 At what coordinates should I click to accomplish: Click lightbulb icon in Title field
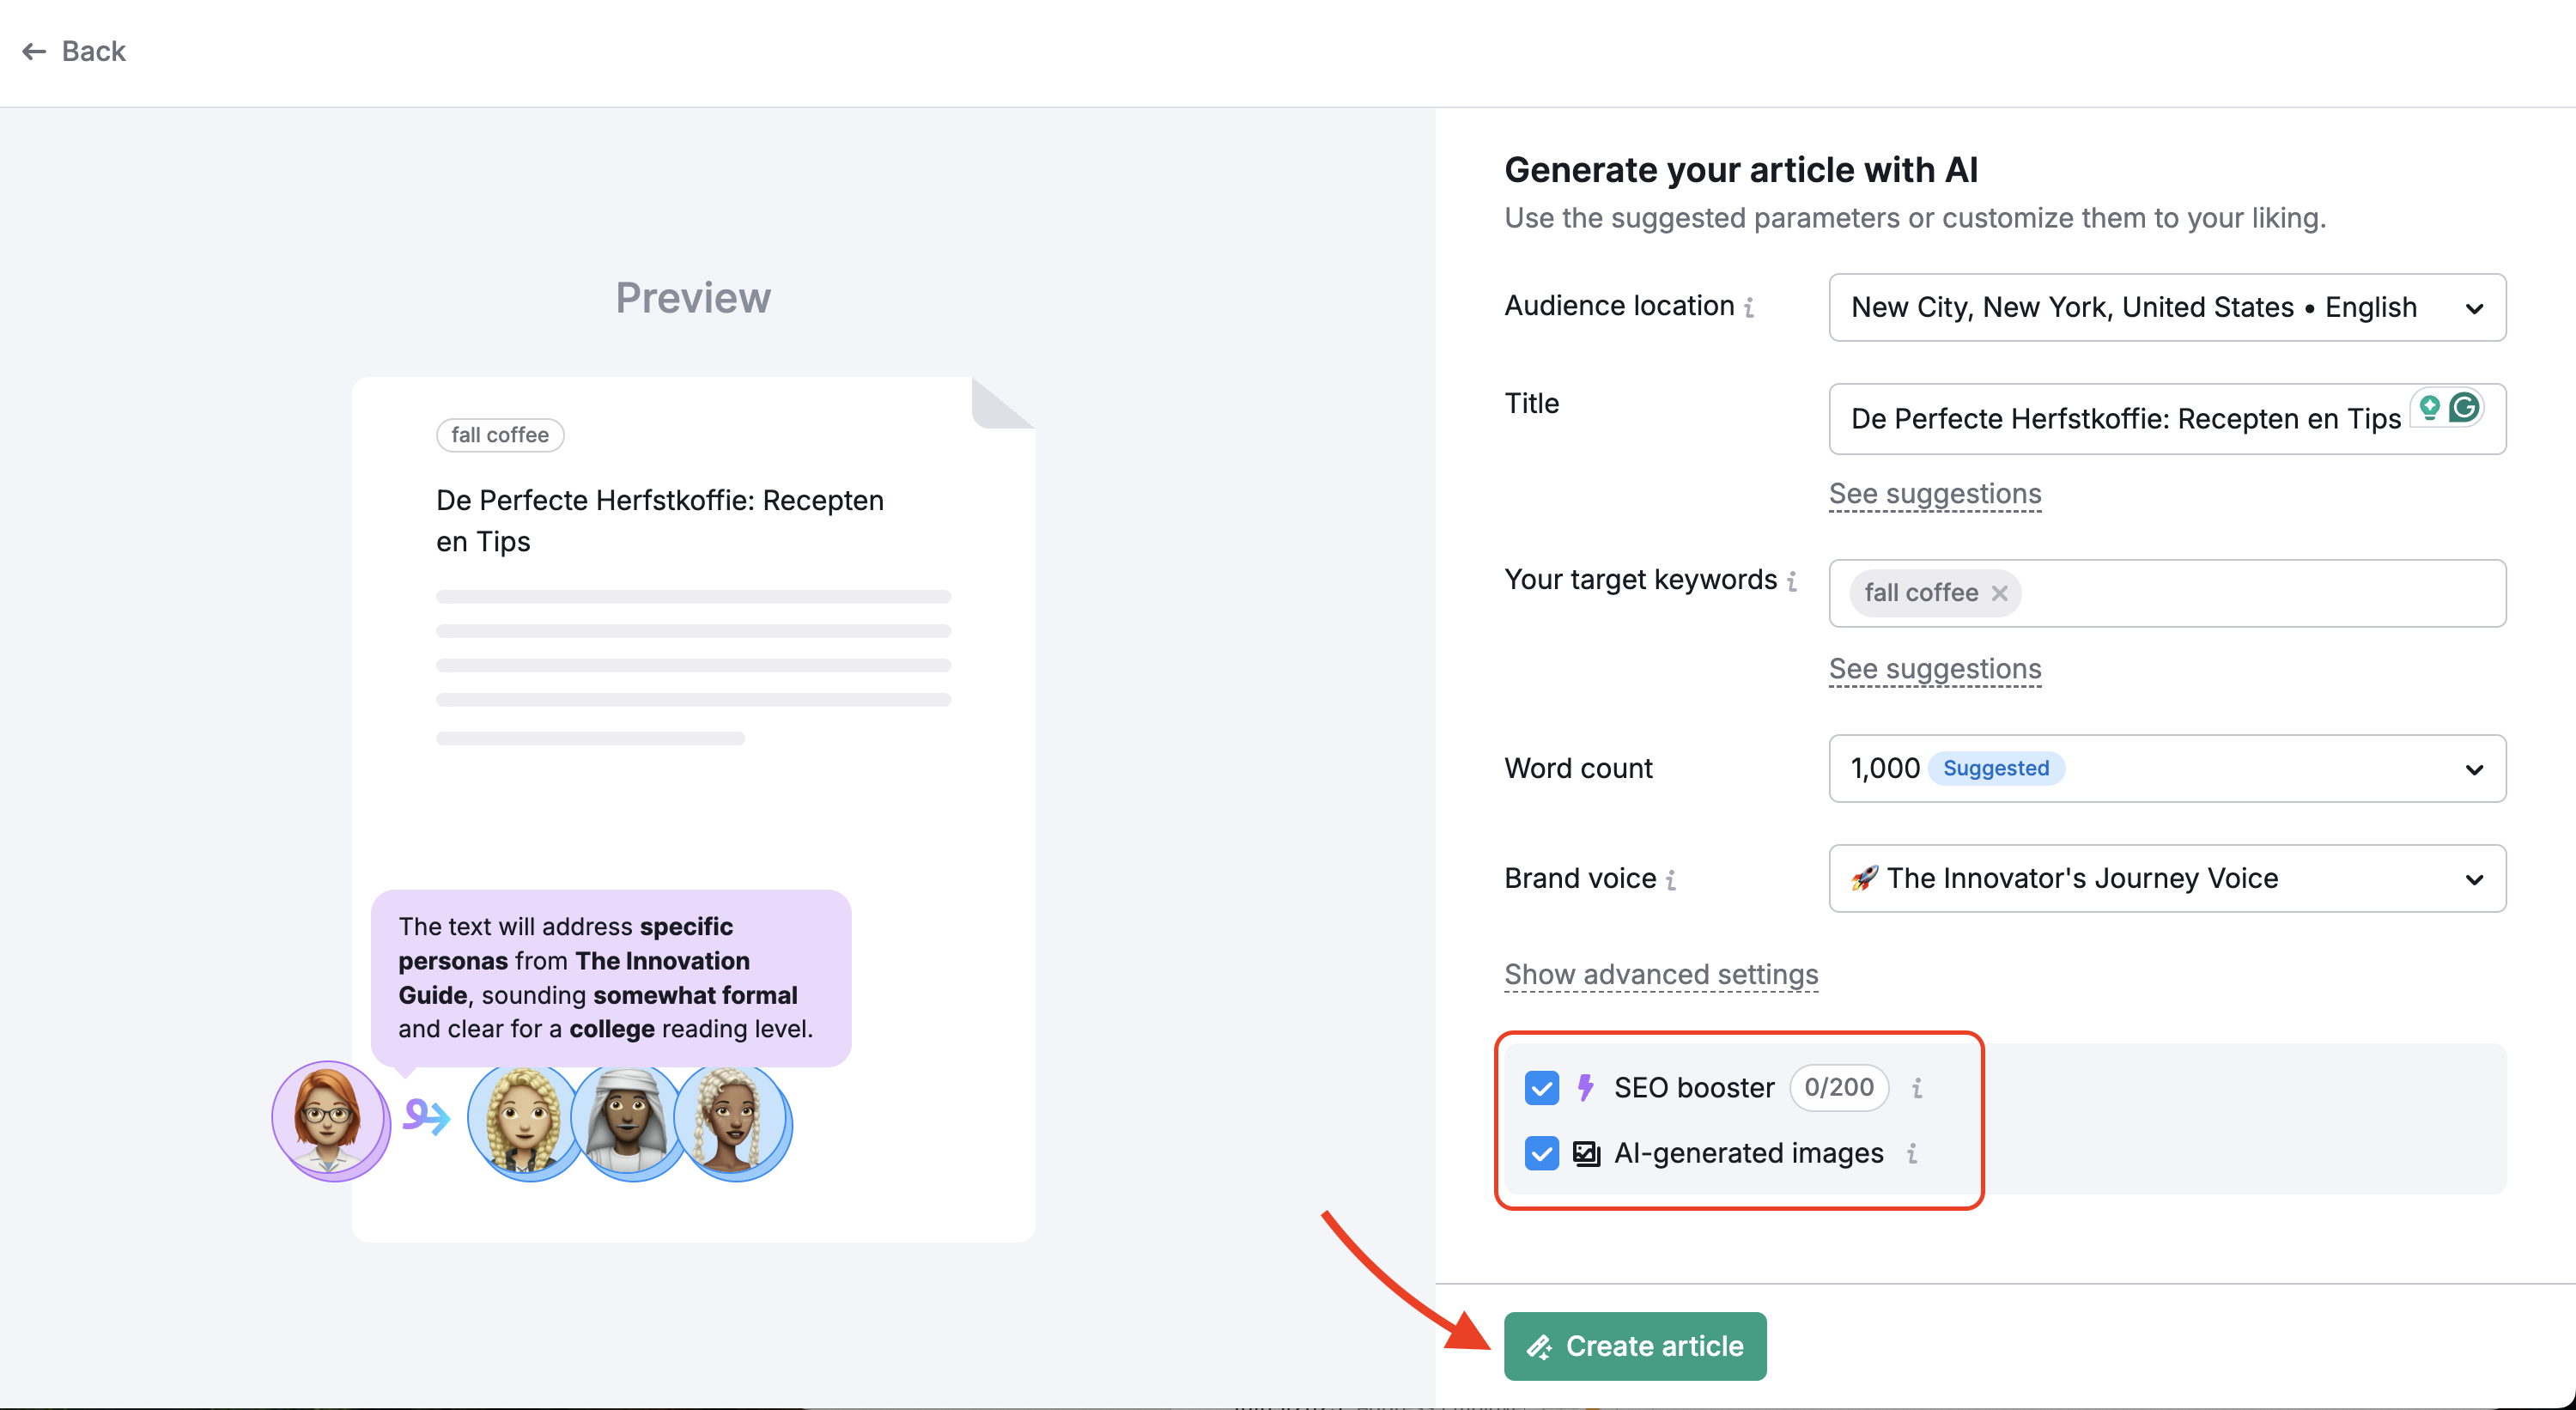coord(2430,408)
